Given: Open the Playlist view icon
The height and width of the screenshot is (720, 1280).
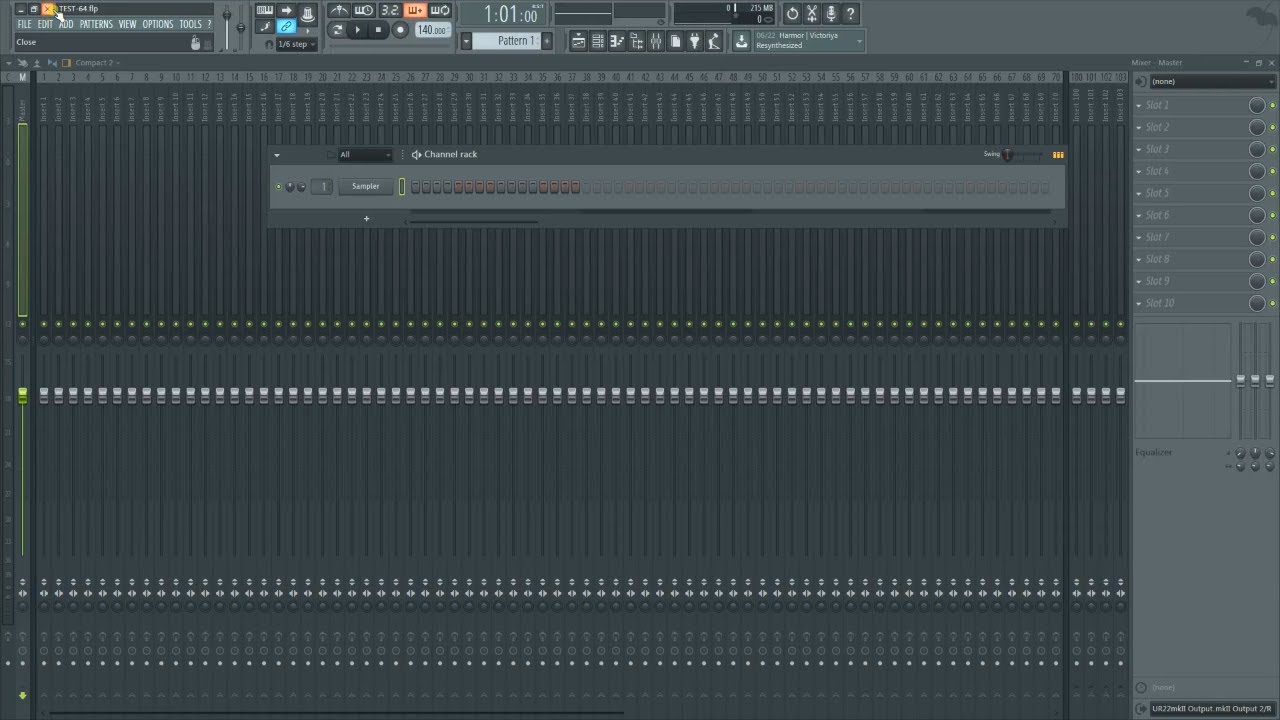Looking at the screenshot, I should 579,41.
